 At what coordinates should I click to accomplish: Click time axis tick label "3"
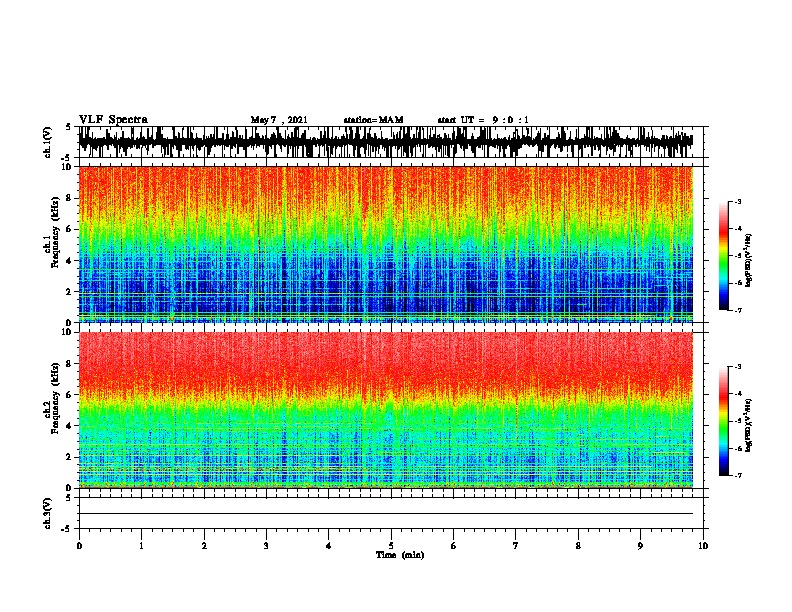tap(266, 546)
